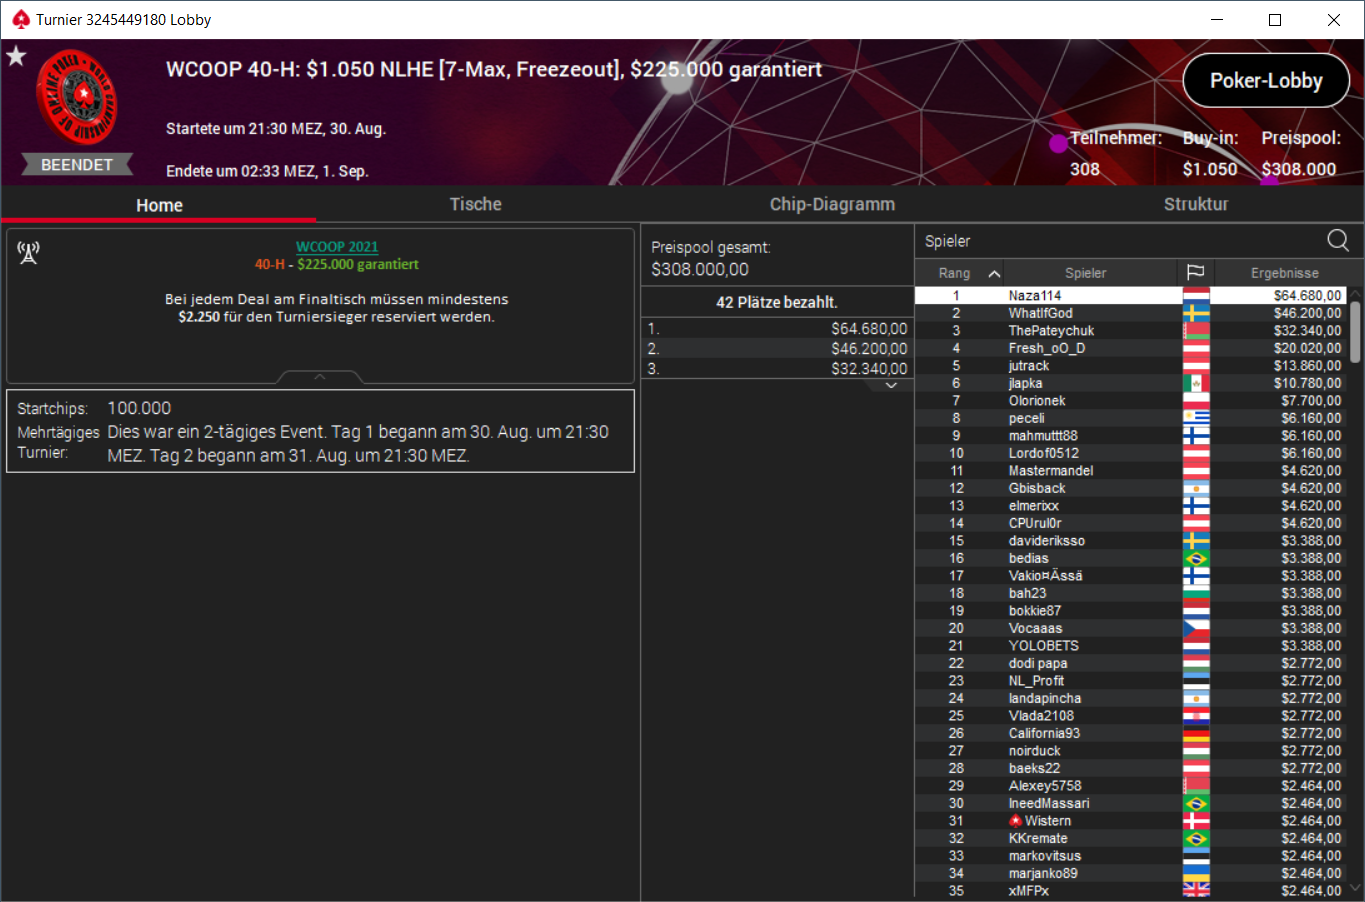Open the Chip-Diagramm tab
The image size is (1365, 902).
pos(832,204)
